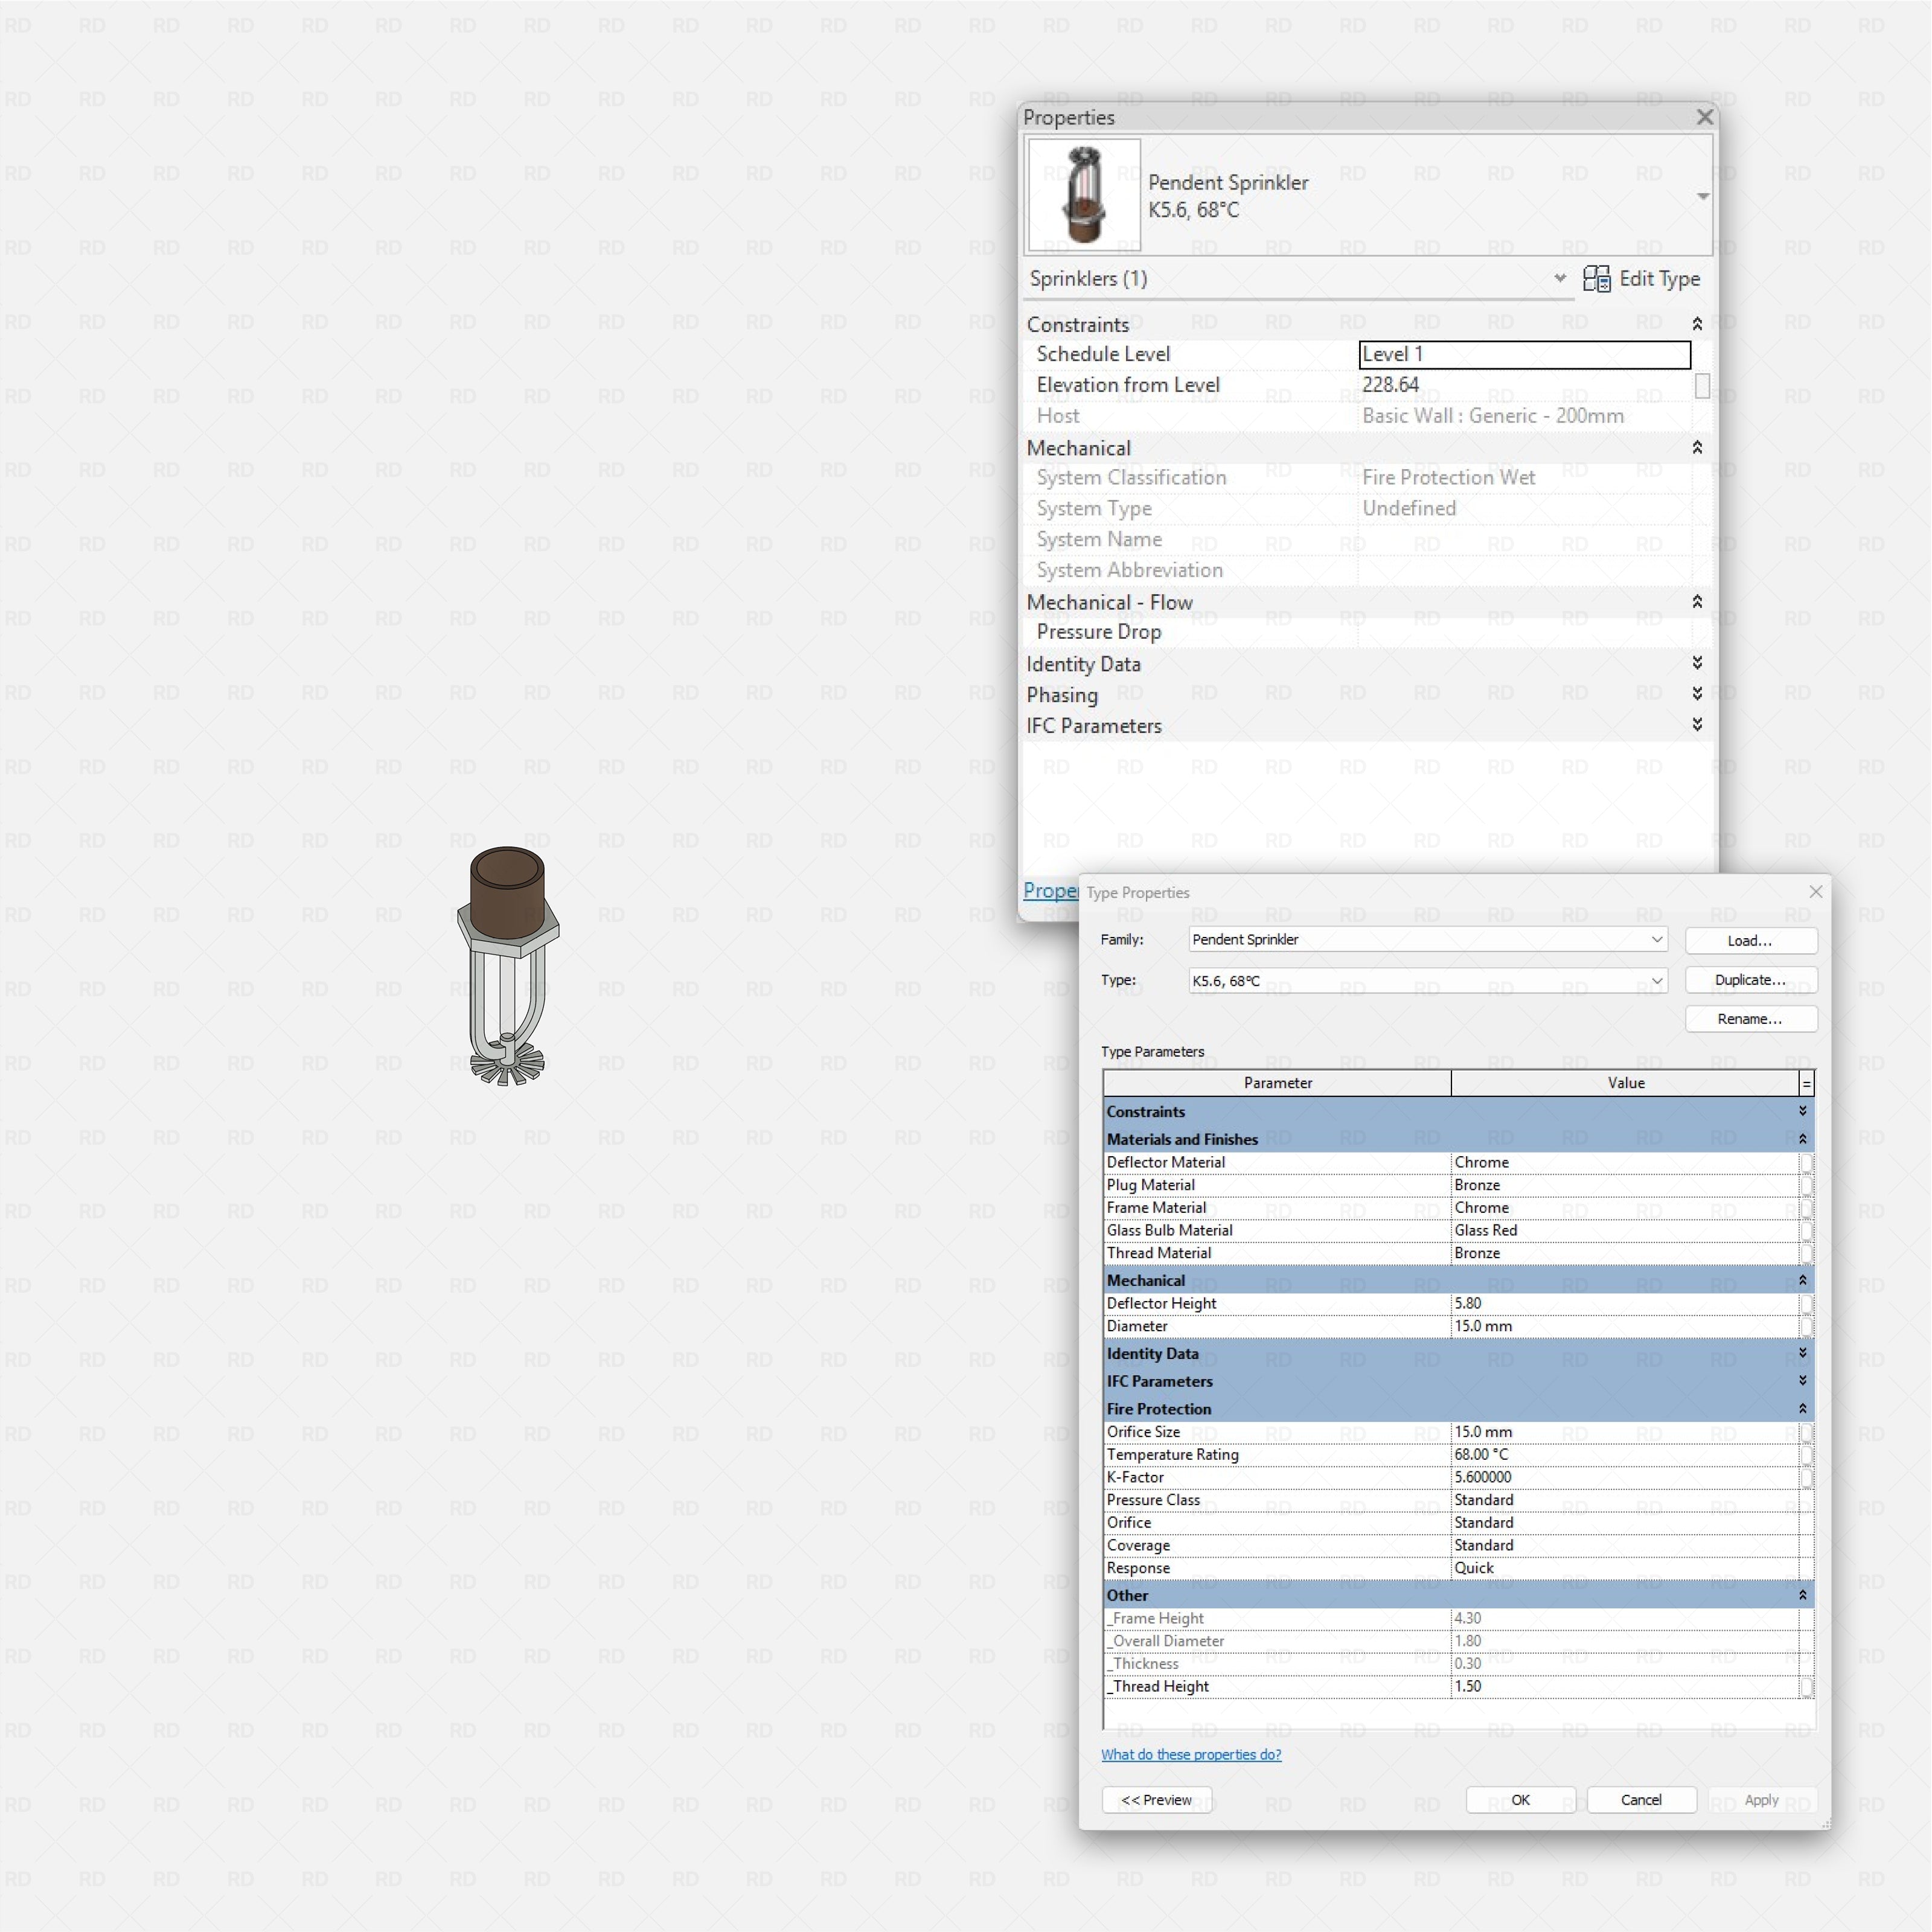Viewport: 1932px width, 1932px height.
Task: Click associate parameter button for Orifice Size
Action: coord(1806,1432)
